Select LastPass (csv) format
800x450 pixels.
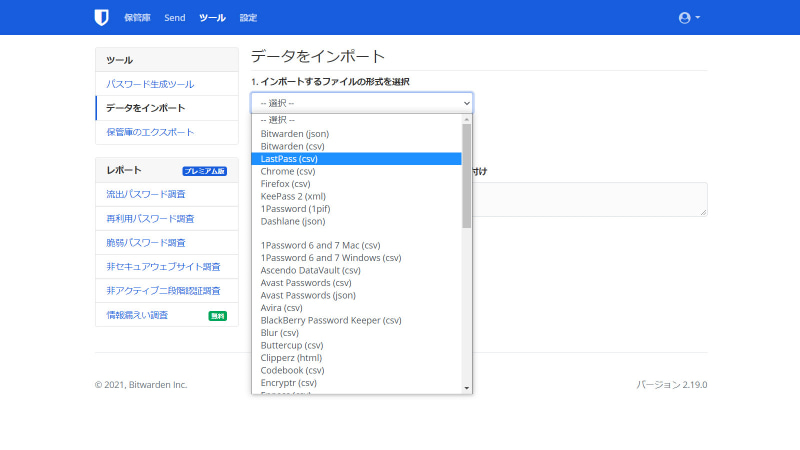pos(356,159)
